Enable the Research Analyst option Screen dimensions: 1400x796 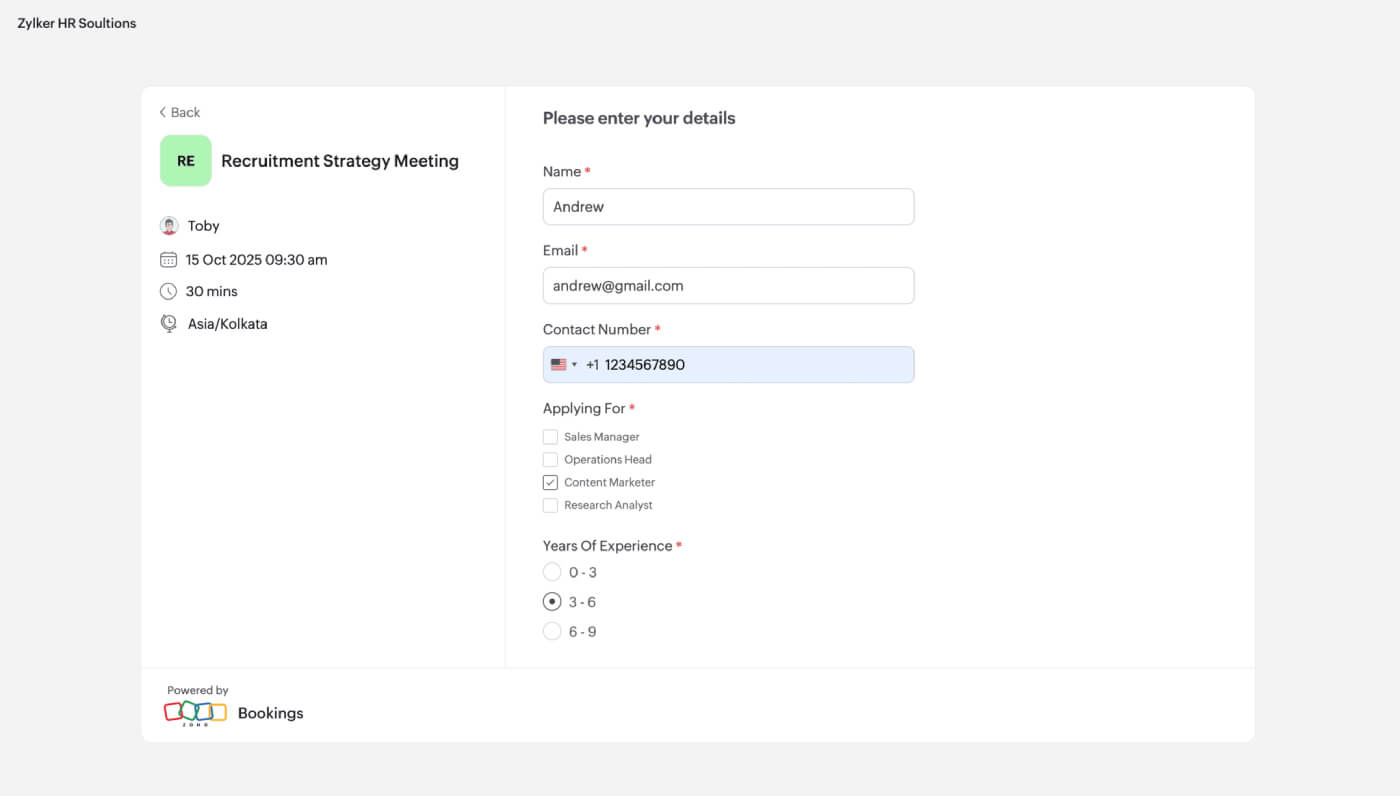550,505
